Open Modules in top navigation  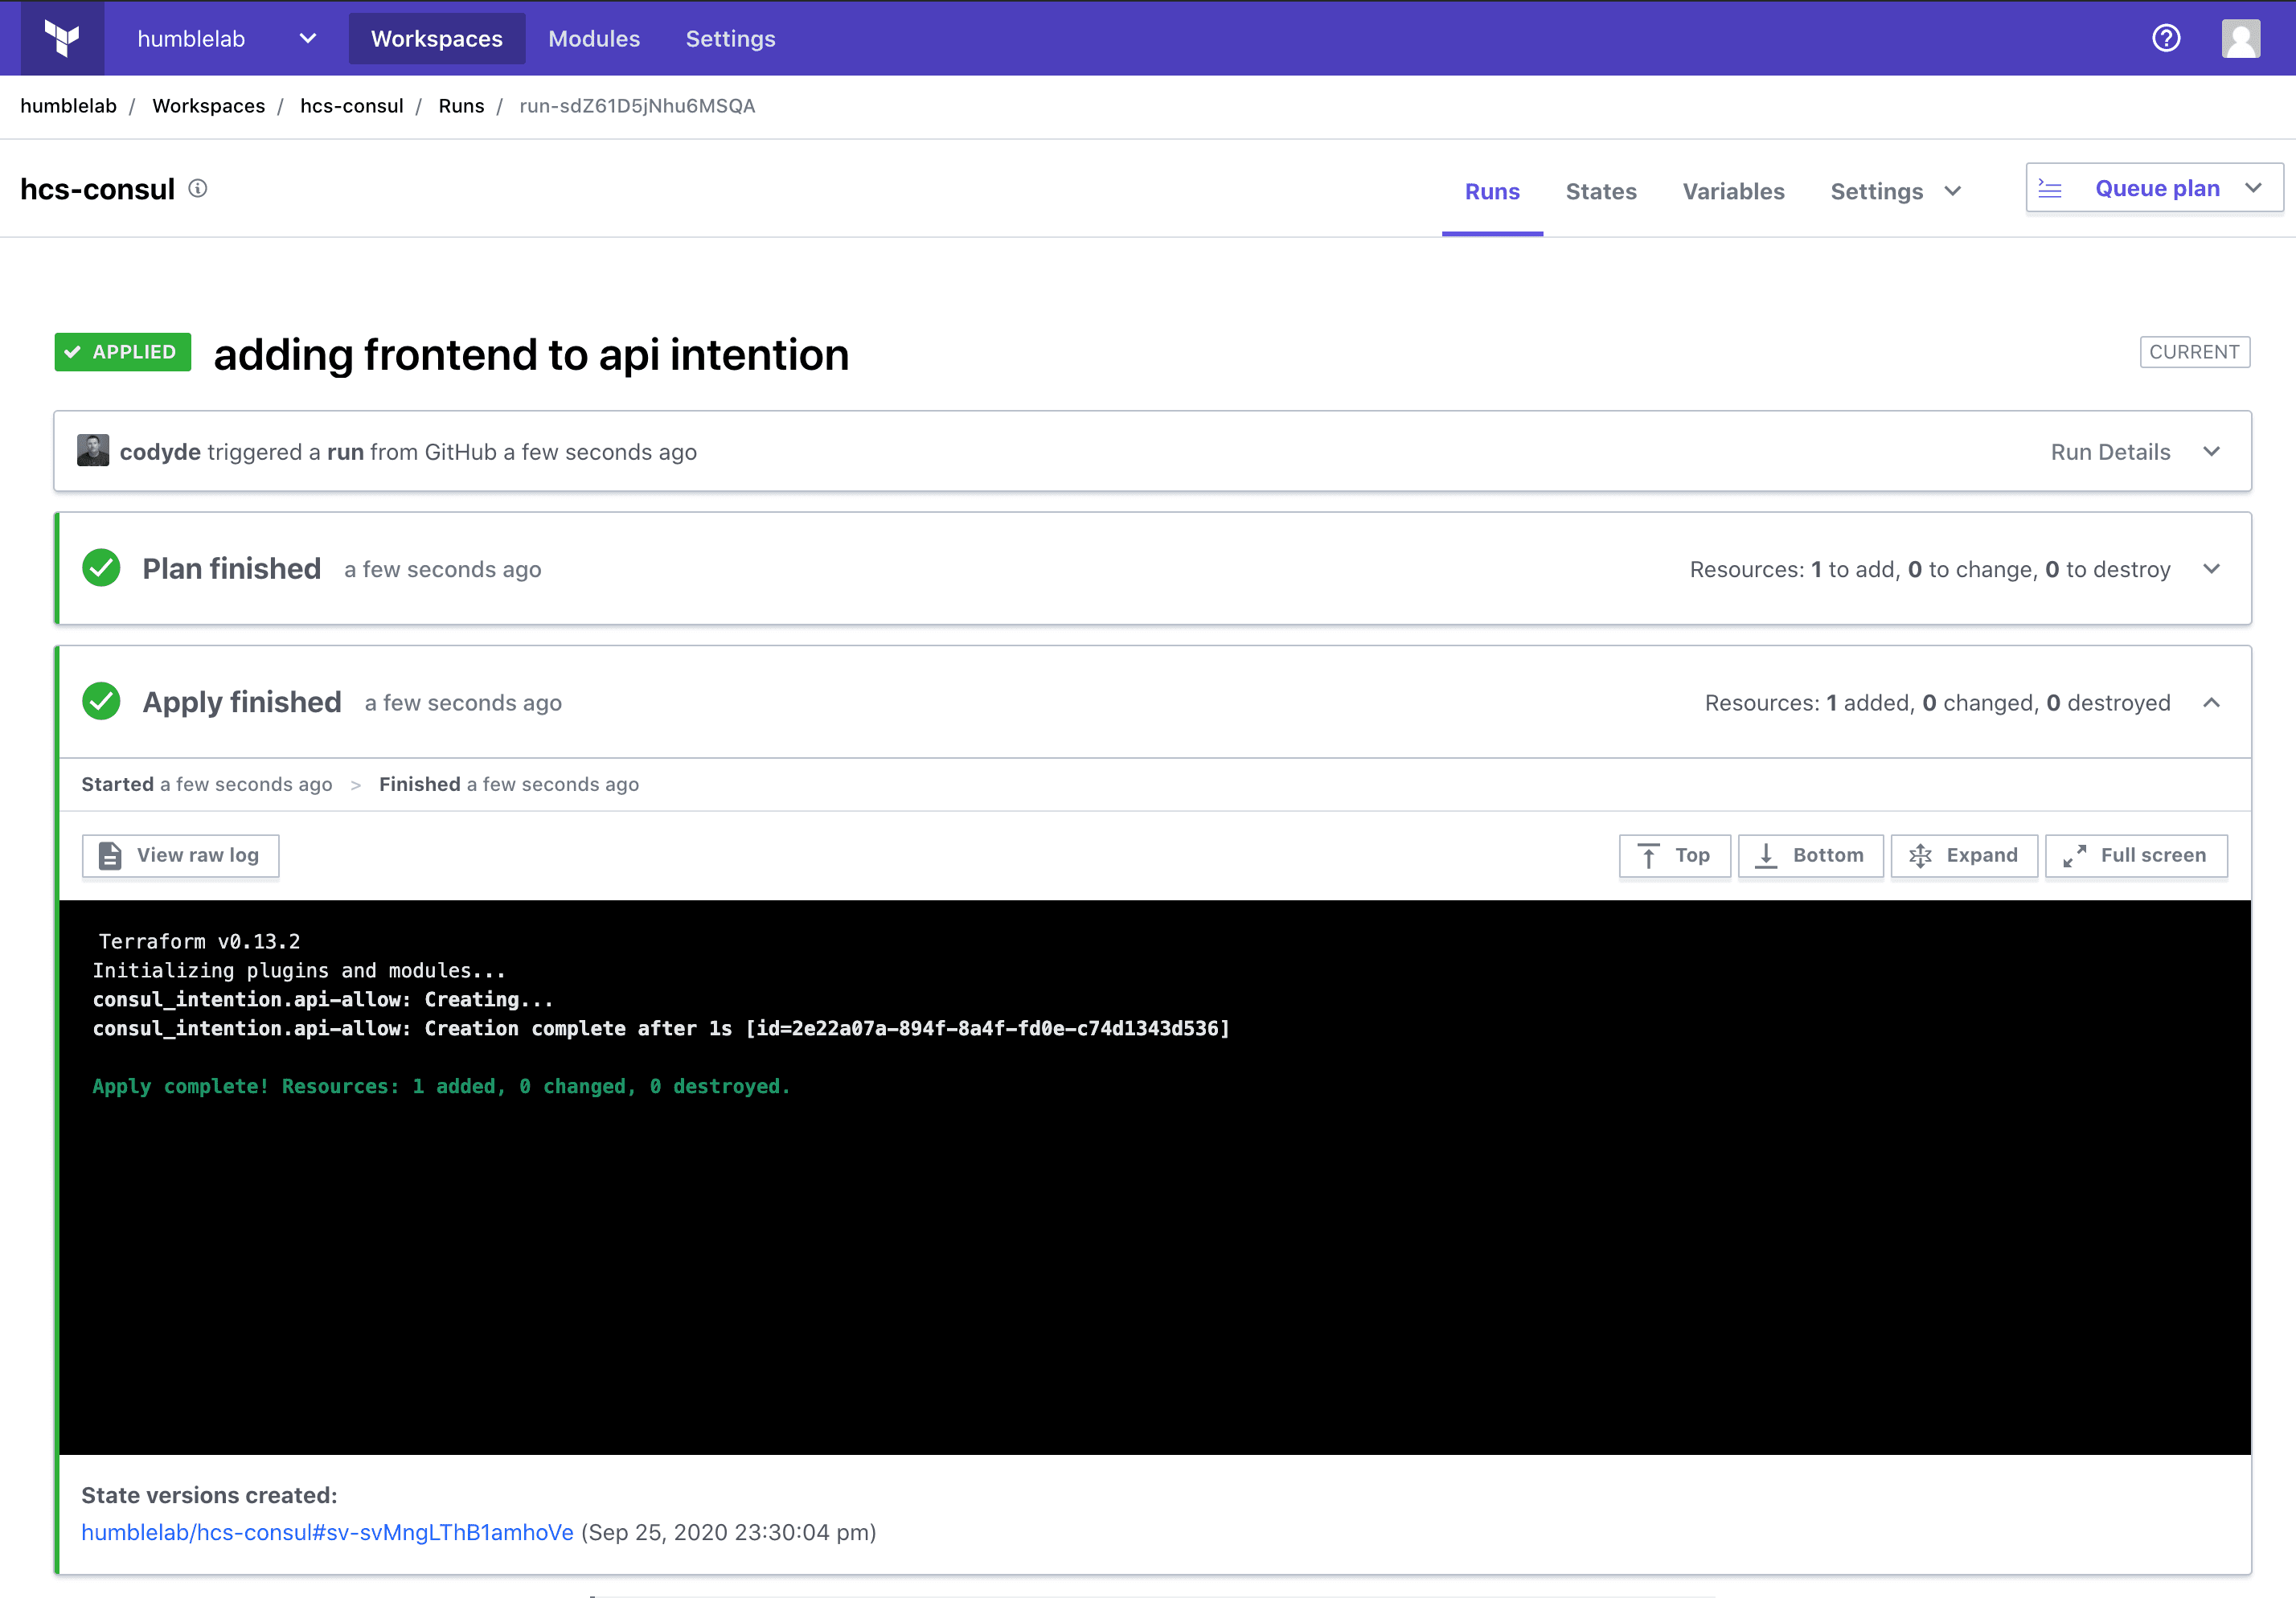coord(593,38)
